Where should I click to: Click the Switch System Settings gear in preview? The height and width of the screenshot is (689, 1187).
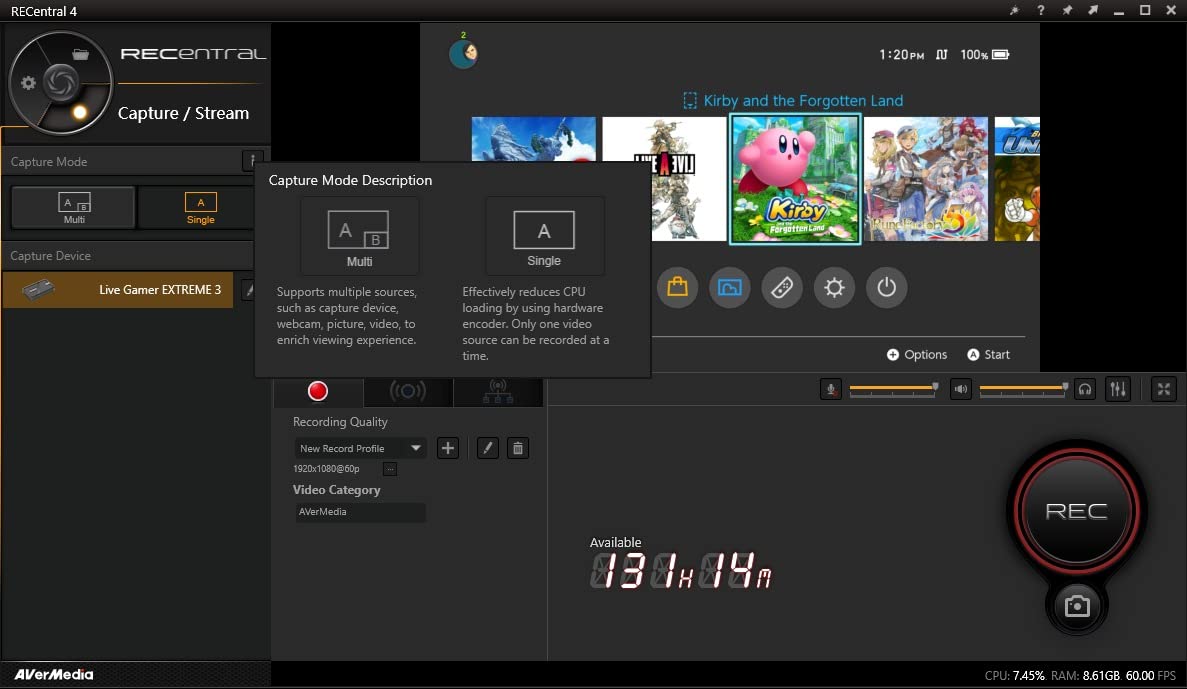834,288
